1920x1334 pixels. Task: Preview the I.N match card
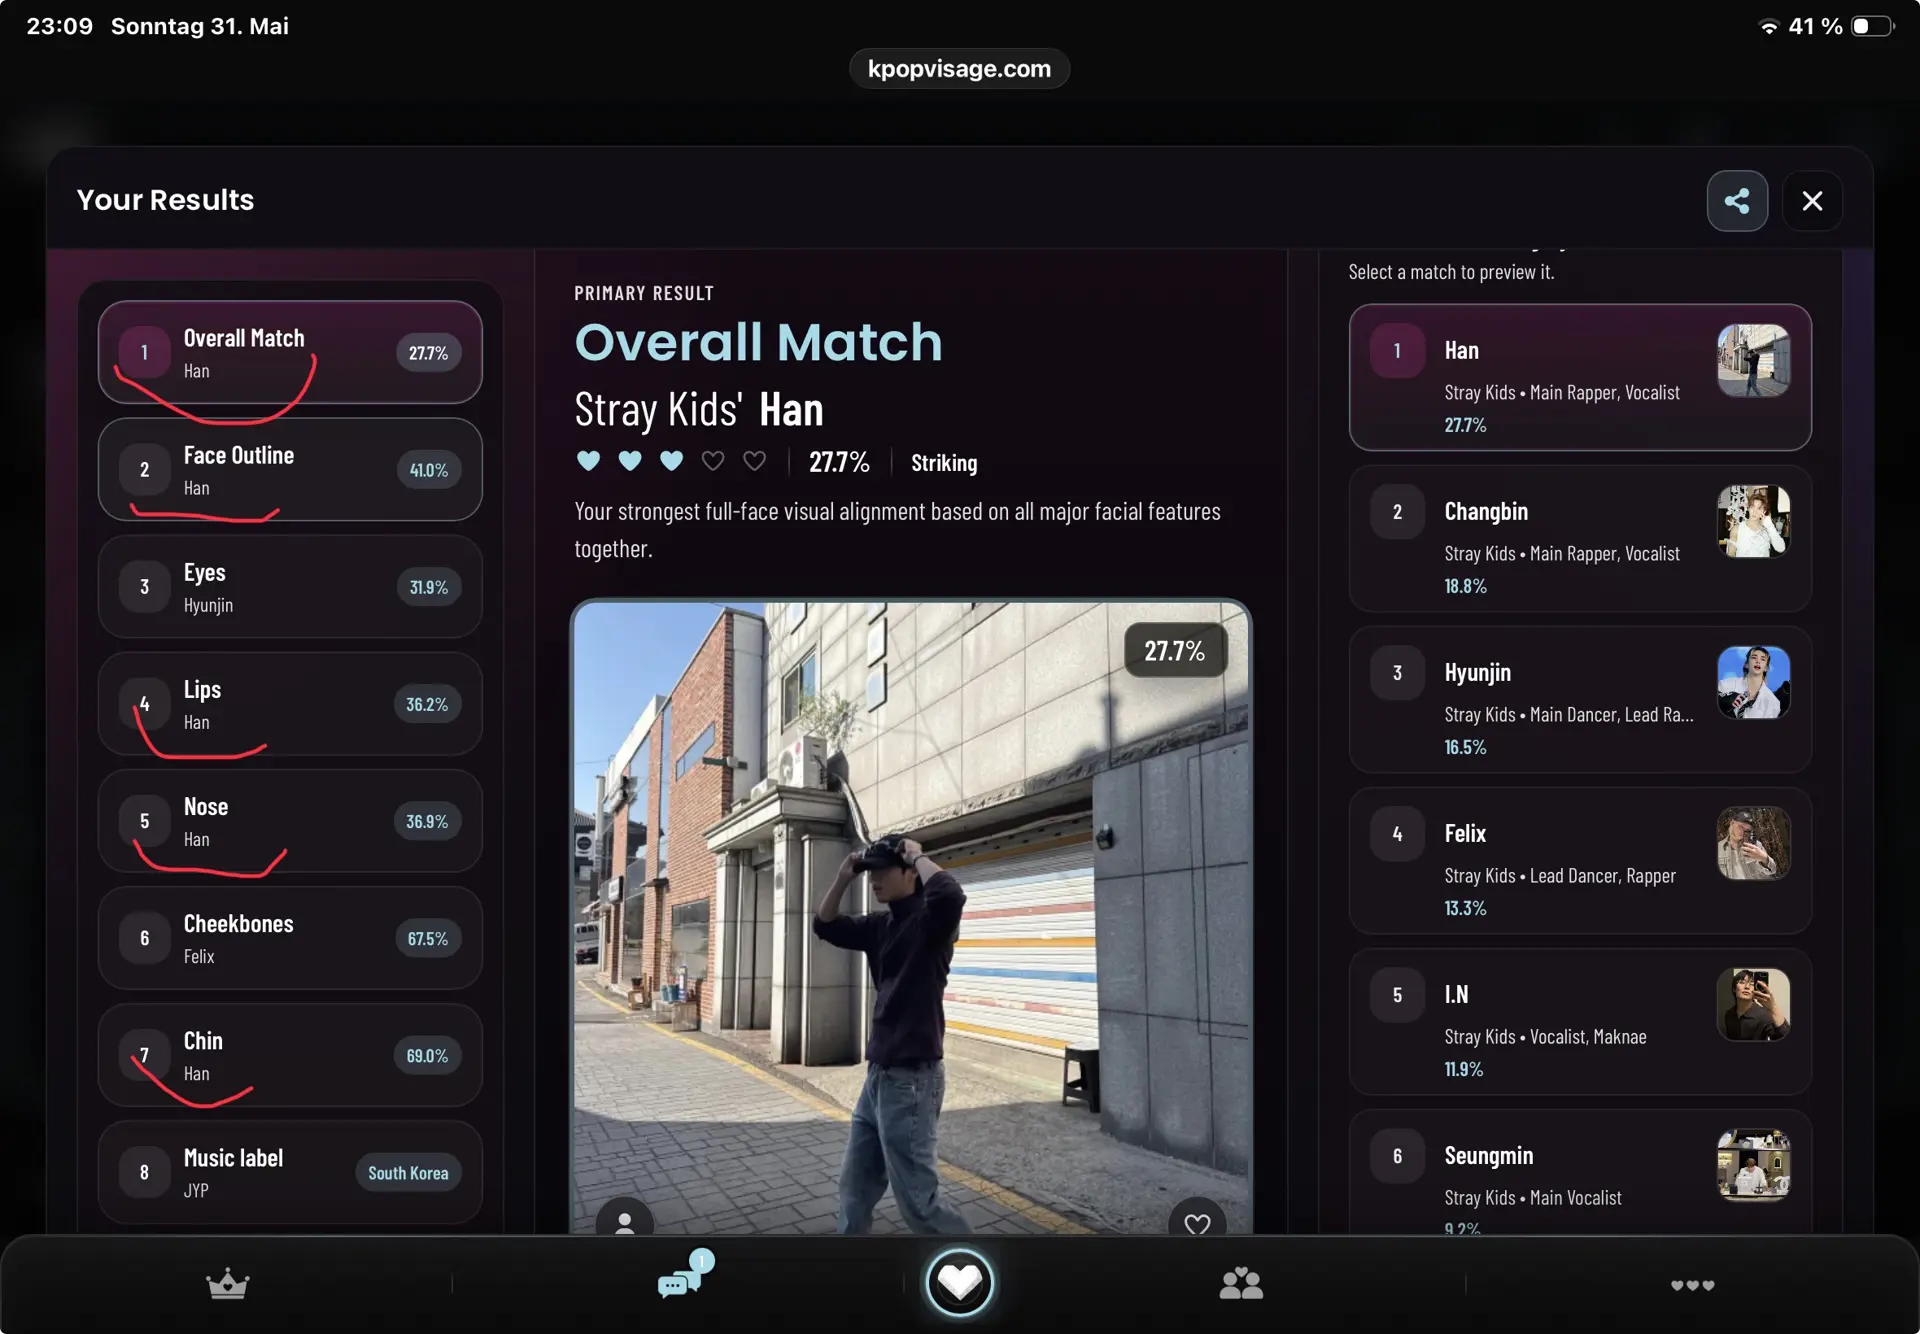[1580, 1022]
